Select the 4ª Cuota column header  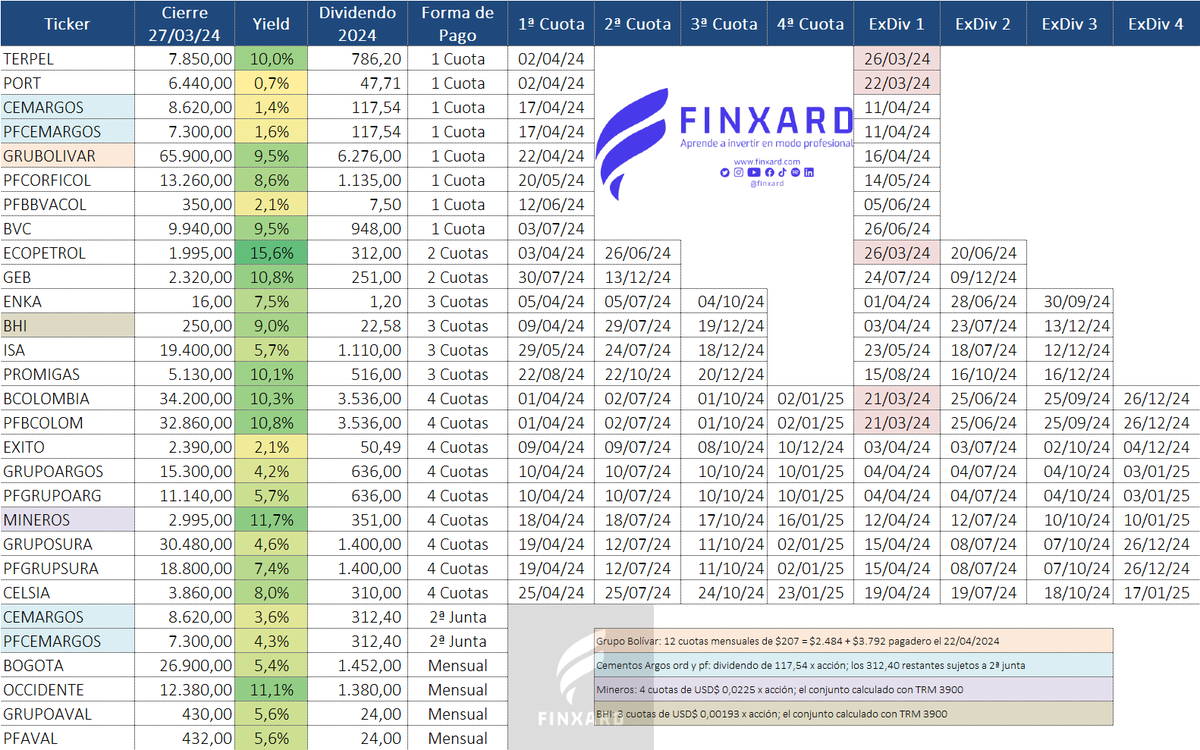point(810,23)
